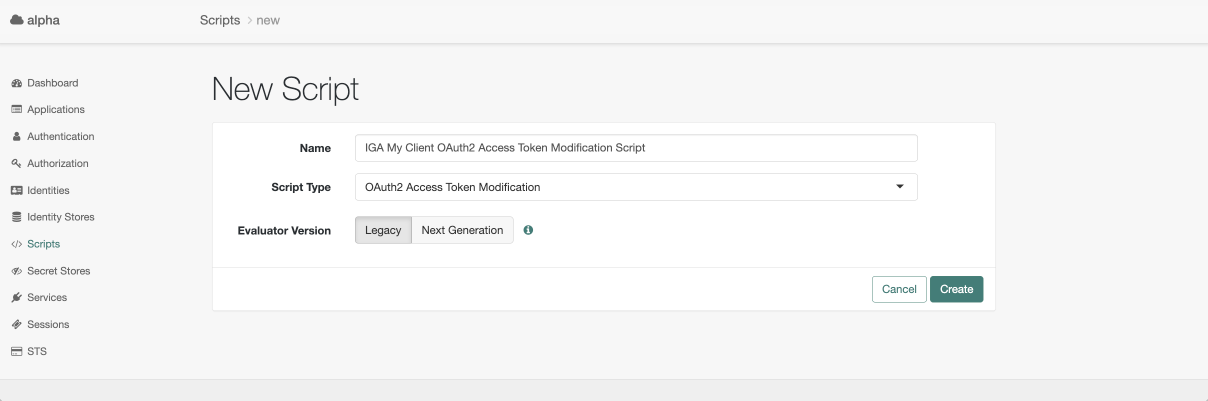The width and height of the screenshot is (1208, 401).
Task: Cancel the new script form
Action: (x=899, y=289)
